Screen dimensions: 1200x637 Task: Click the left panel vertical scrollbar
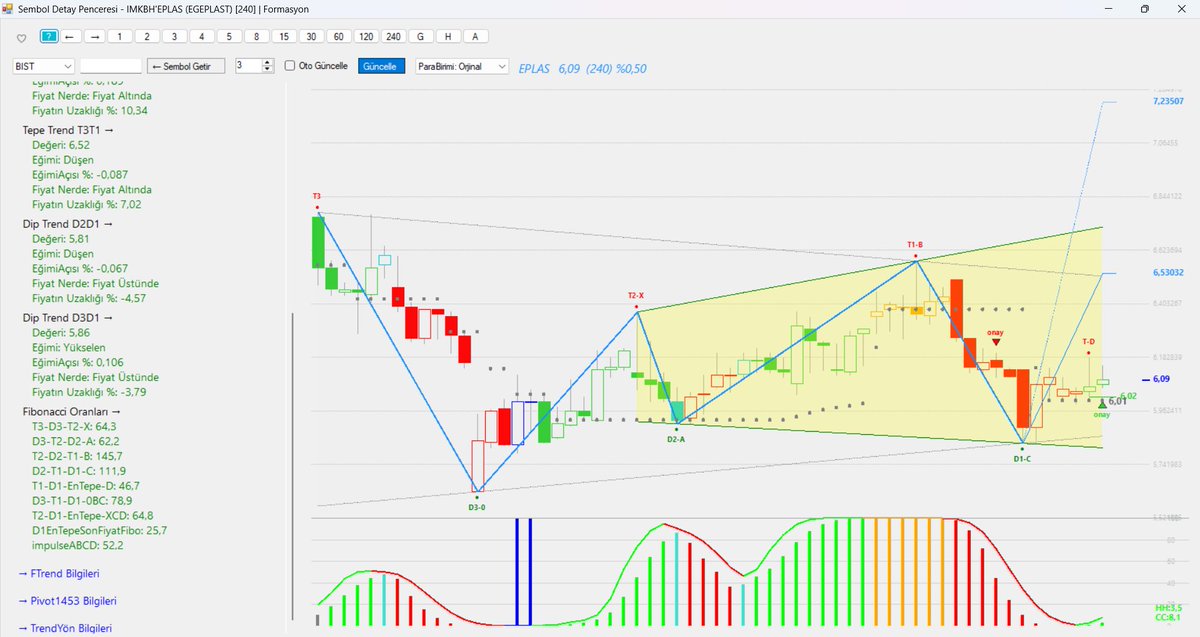point(293,465)
